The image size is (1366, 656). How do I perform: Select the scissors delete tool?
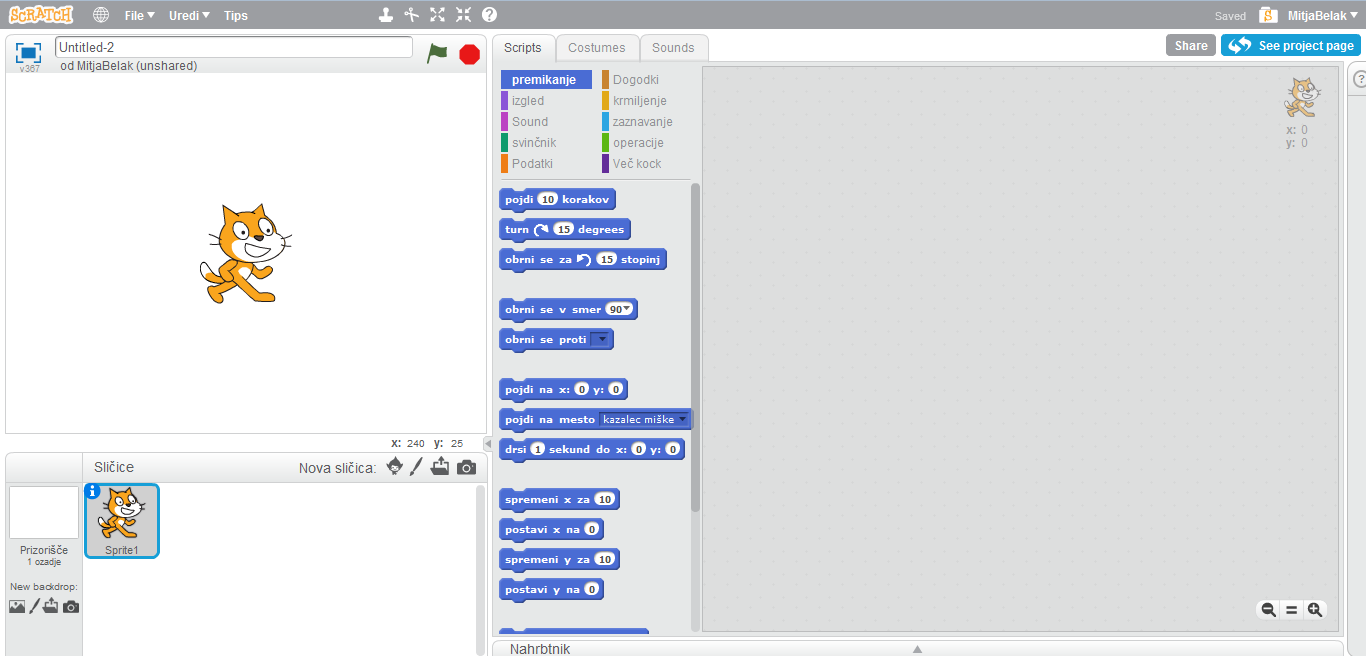411,15
